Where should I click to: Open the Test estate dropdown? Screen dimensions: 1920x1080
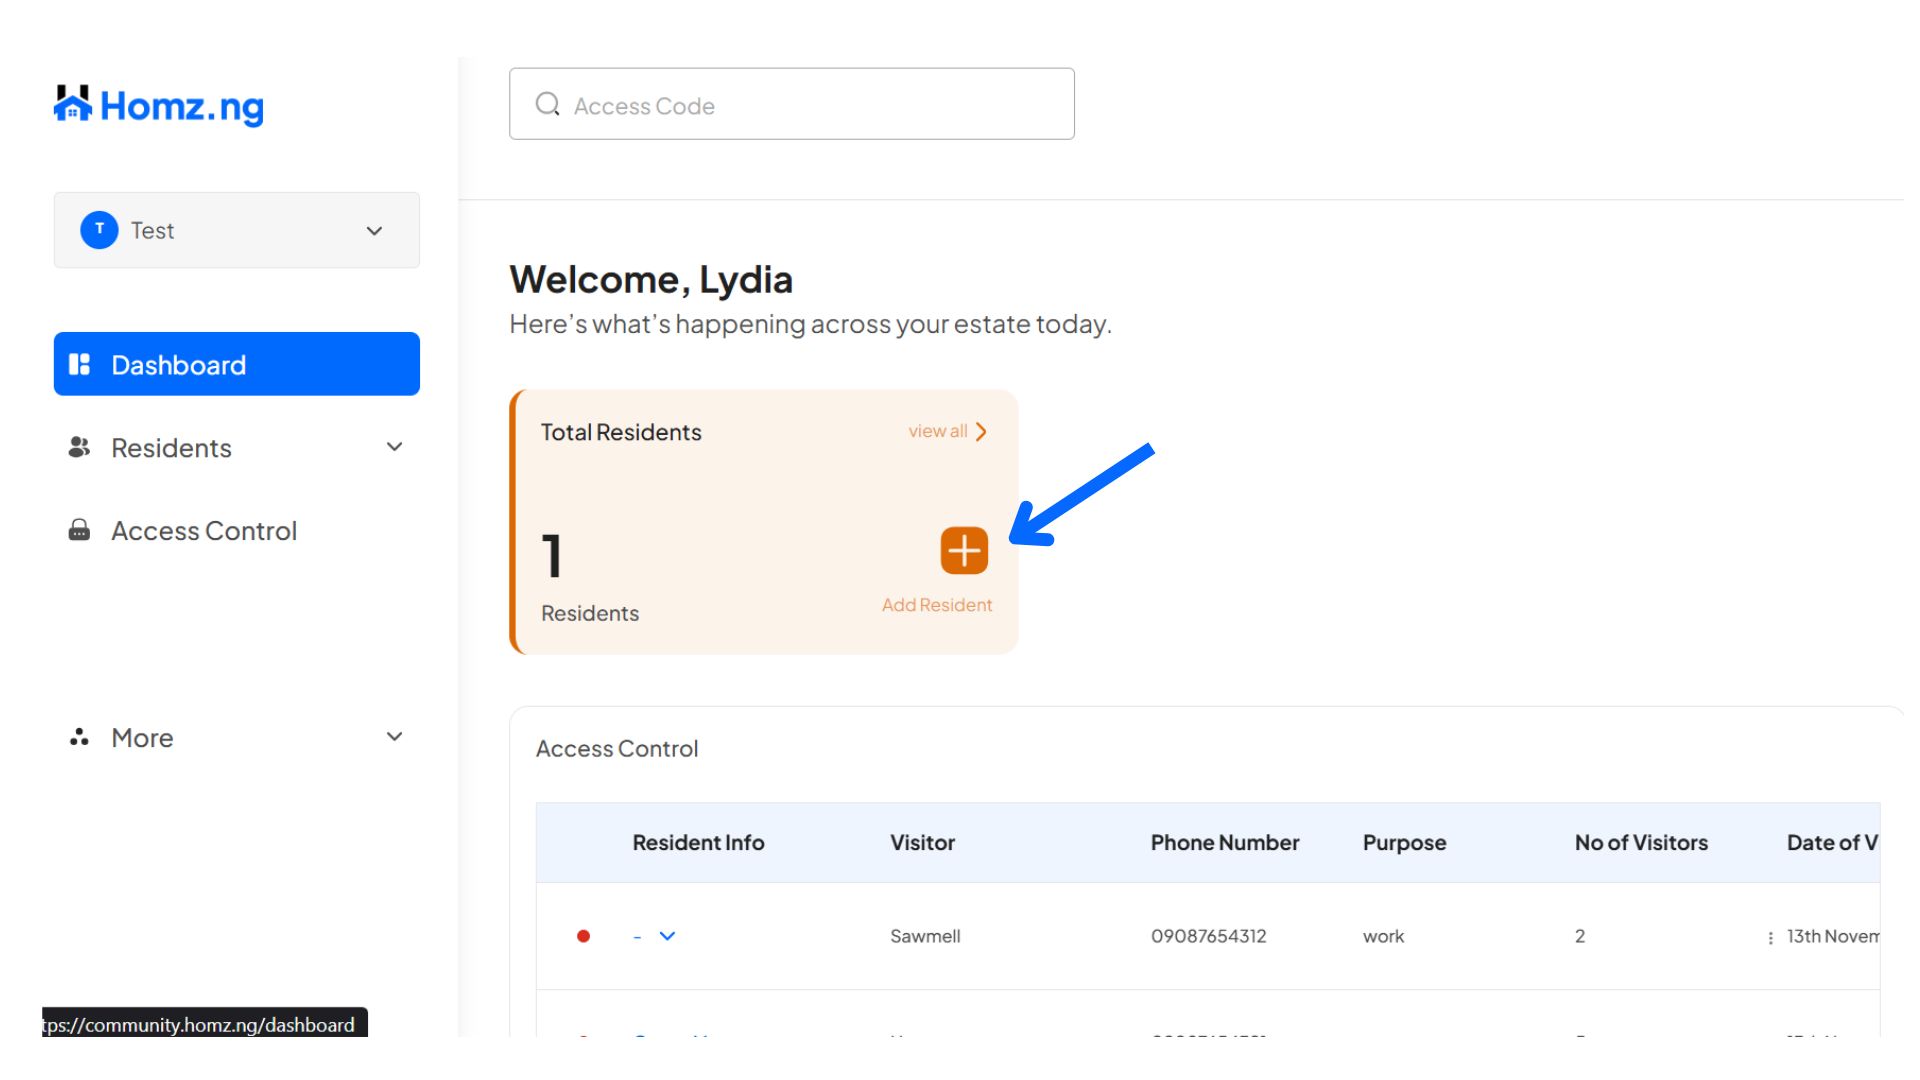tap(374, 231)
